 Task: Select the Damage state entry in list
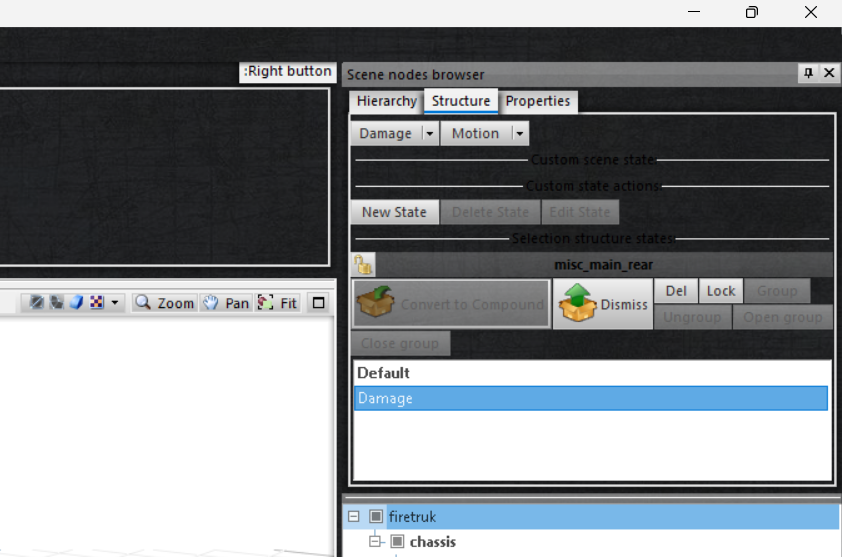[591, 398]
